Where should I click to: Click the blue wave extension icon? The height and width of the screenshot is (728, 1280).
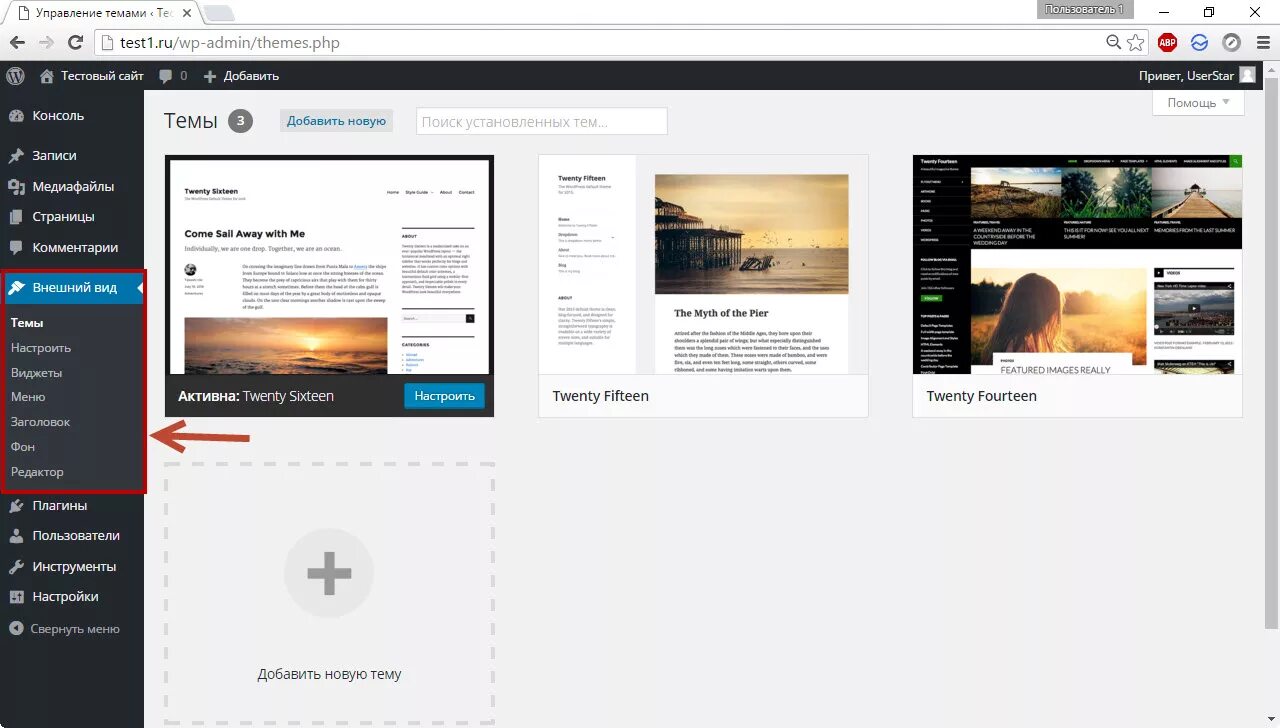pyautogui.click(x=1200, y=43)
